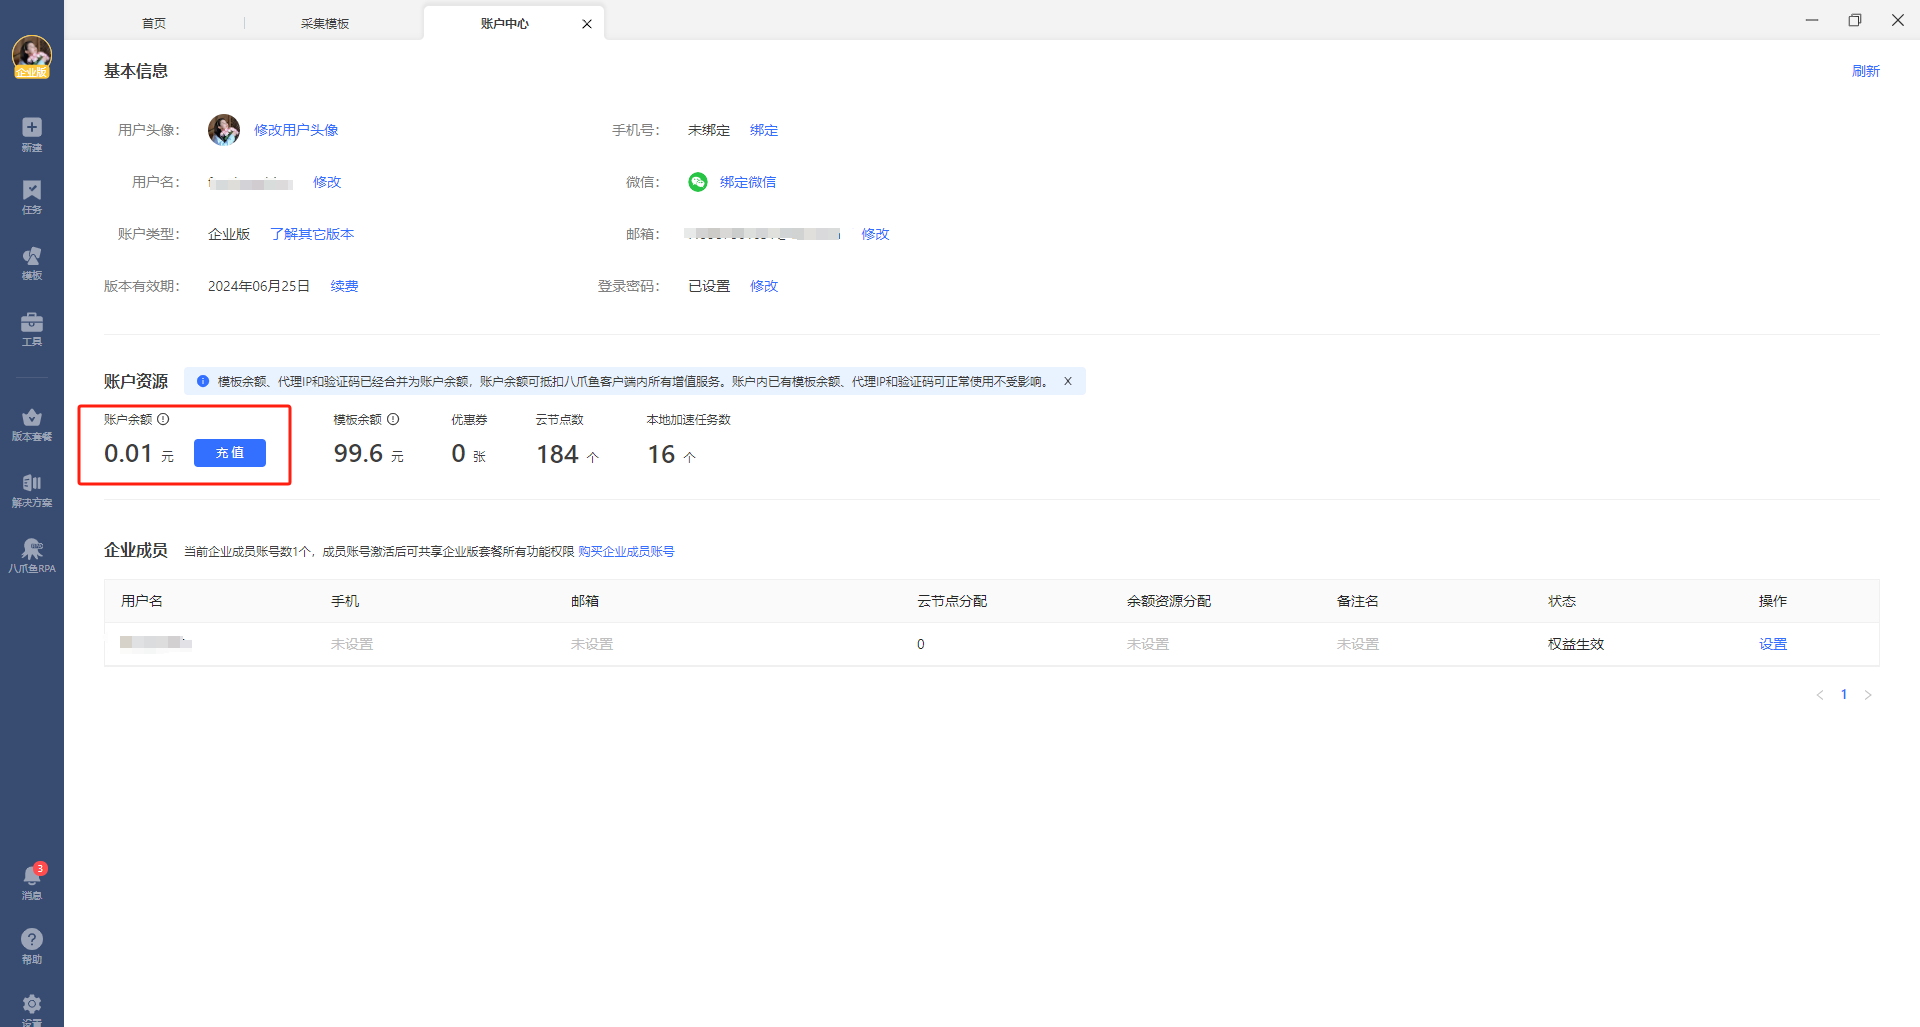
Task: Open the 帮助 question mark icon
Action: coord(32,944)
